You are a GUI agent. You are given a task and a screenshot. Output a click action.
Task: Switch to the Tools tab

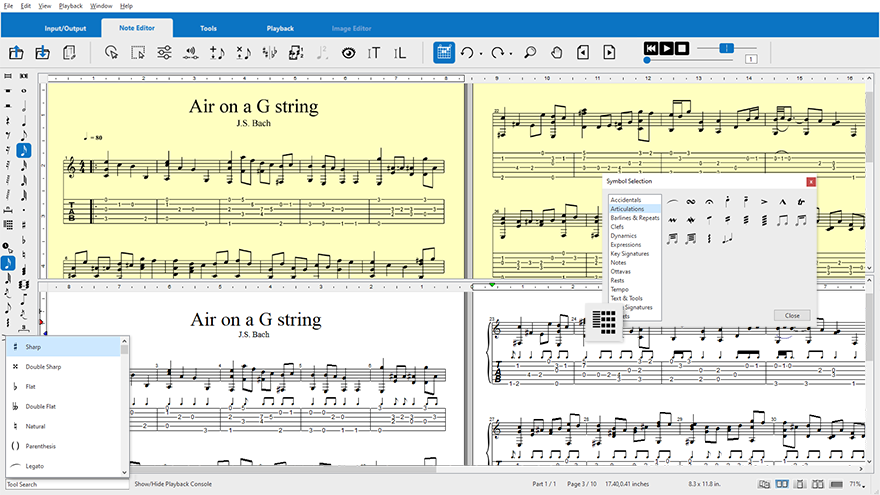point(208,28)
